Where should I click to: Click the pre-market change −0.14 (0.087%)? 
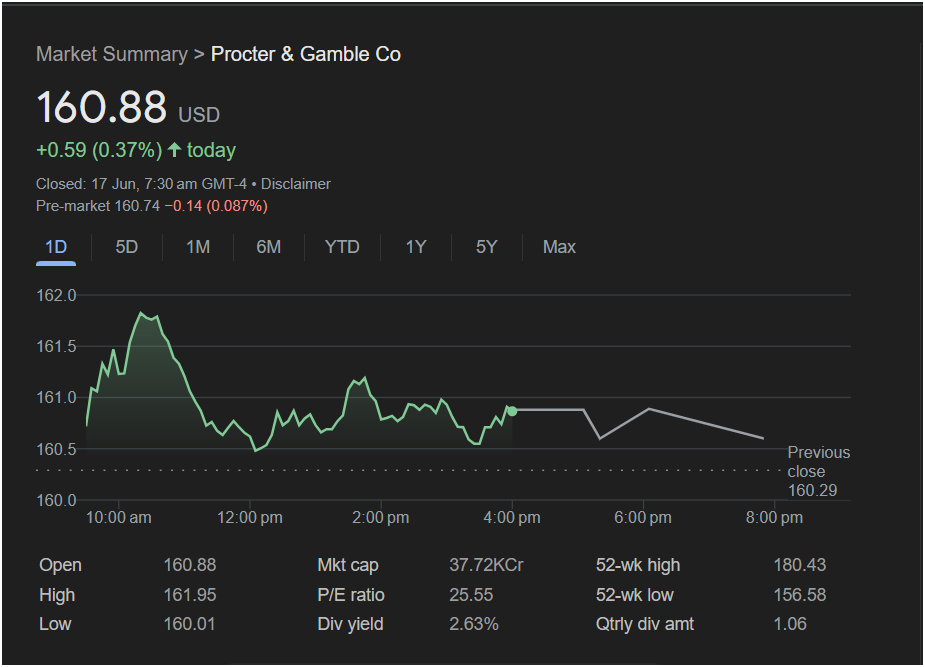tap(216, 206)
